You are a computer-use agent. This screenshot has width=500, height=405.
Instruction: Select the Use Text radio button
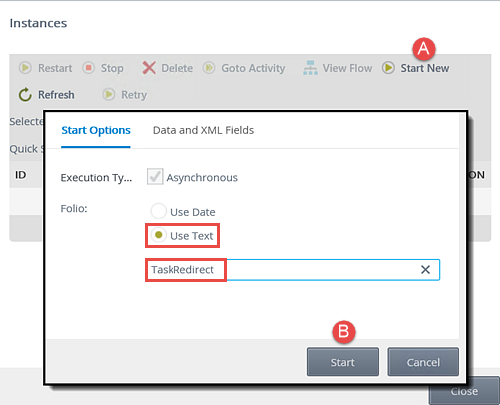(158, 235)
